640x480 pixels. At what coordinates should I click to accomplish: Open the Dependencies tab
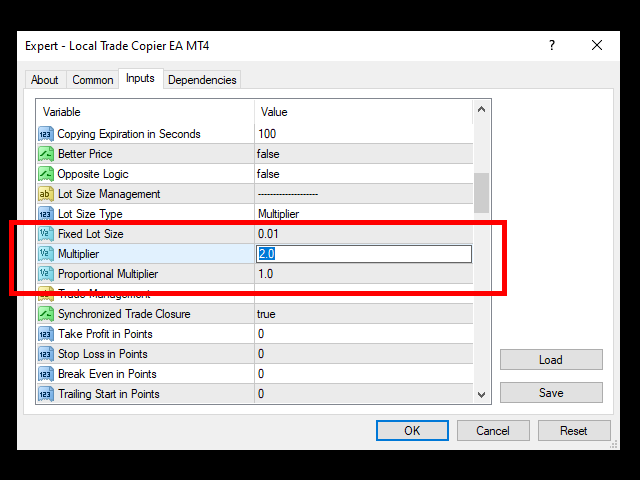coord(202,80)
